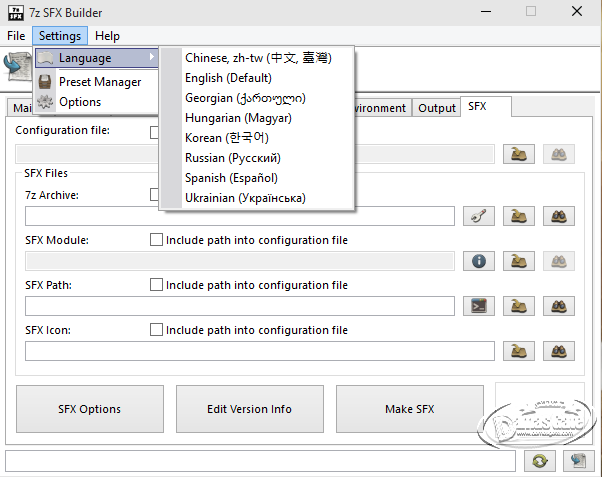Expand the Language submenu entry
This screenshot has width=602, height=477.
tap(97, 58)
